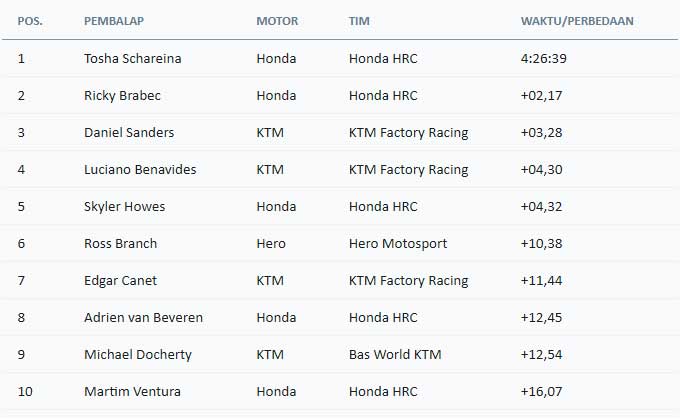
Task: Click Edgar Canet's name
Action: 120,281
